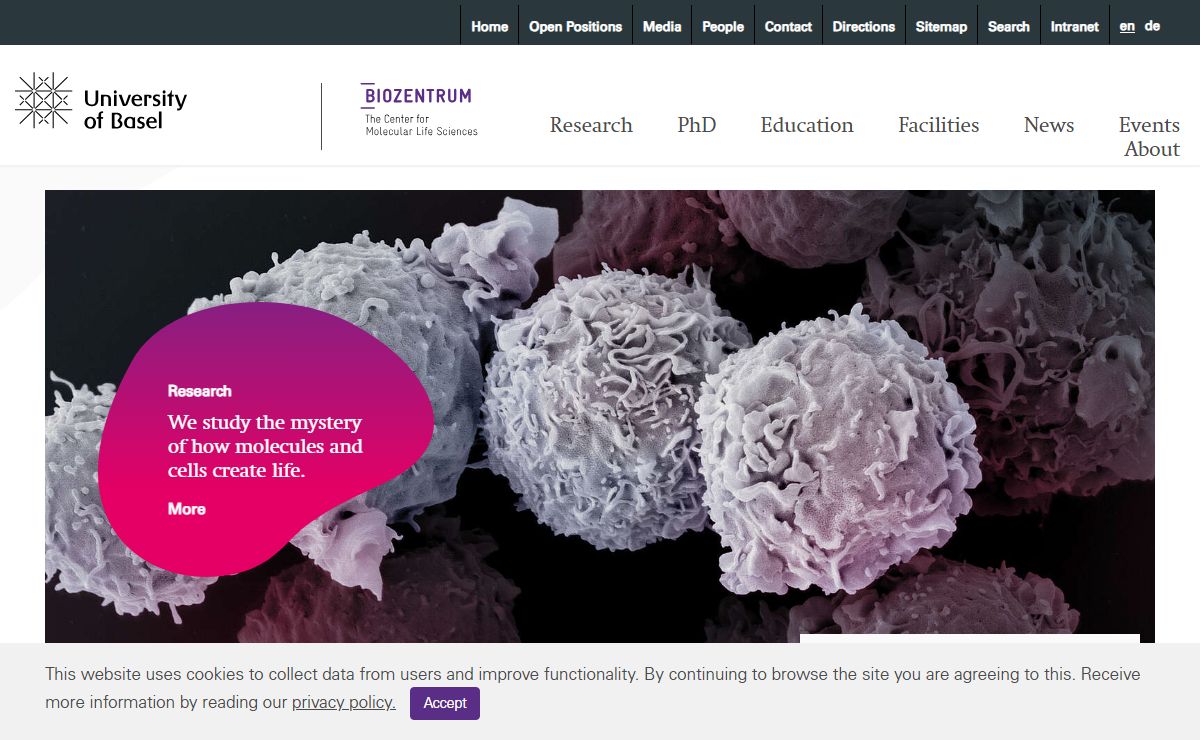Open the privacy policy link
The image size is (1200, 740).
(344, 702)
